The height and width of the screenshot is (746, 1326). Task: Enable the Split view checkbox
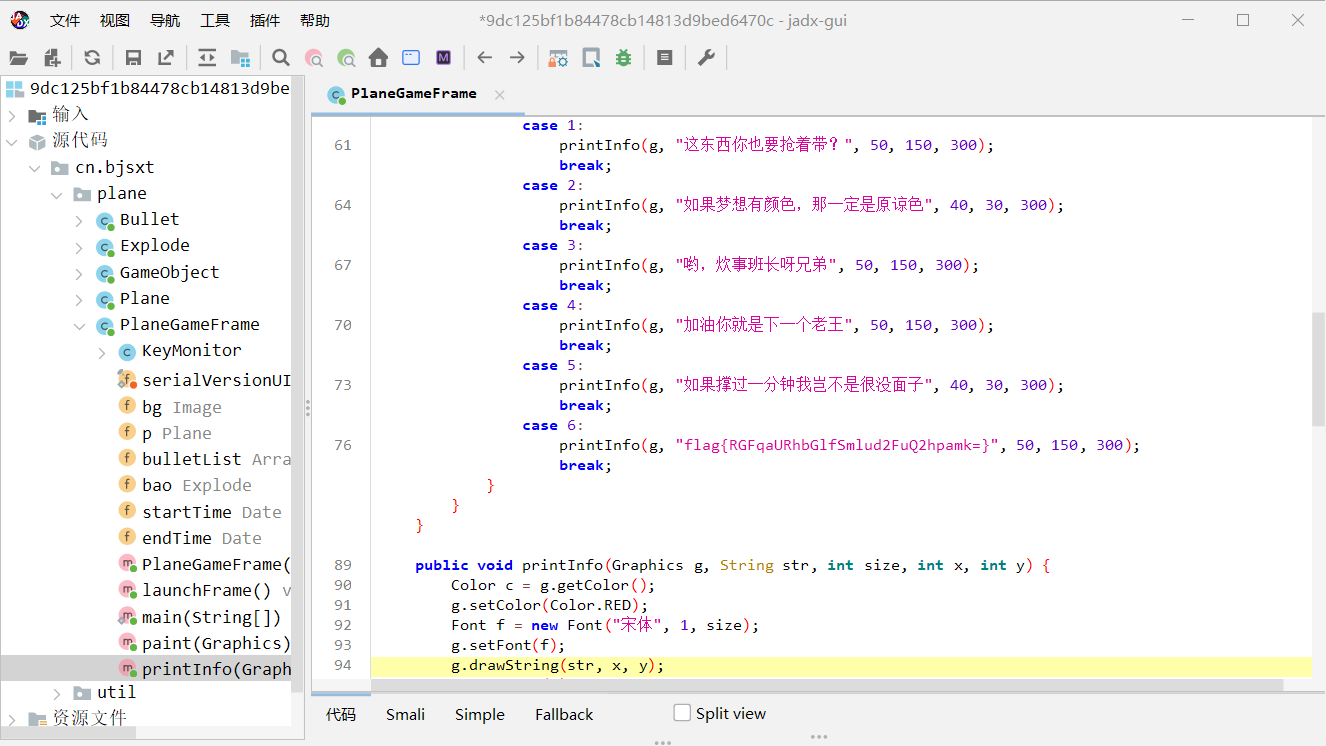click(682, 713)
